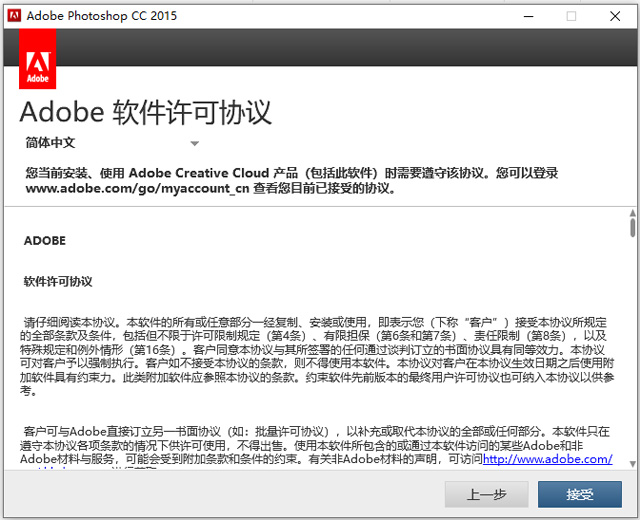640x520 pixels.
Task: Click the bold 软件许可协议 subheading in the agreement
Action: pos(58,281)
